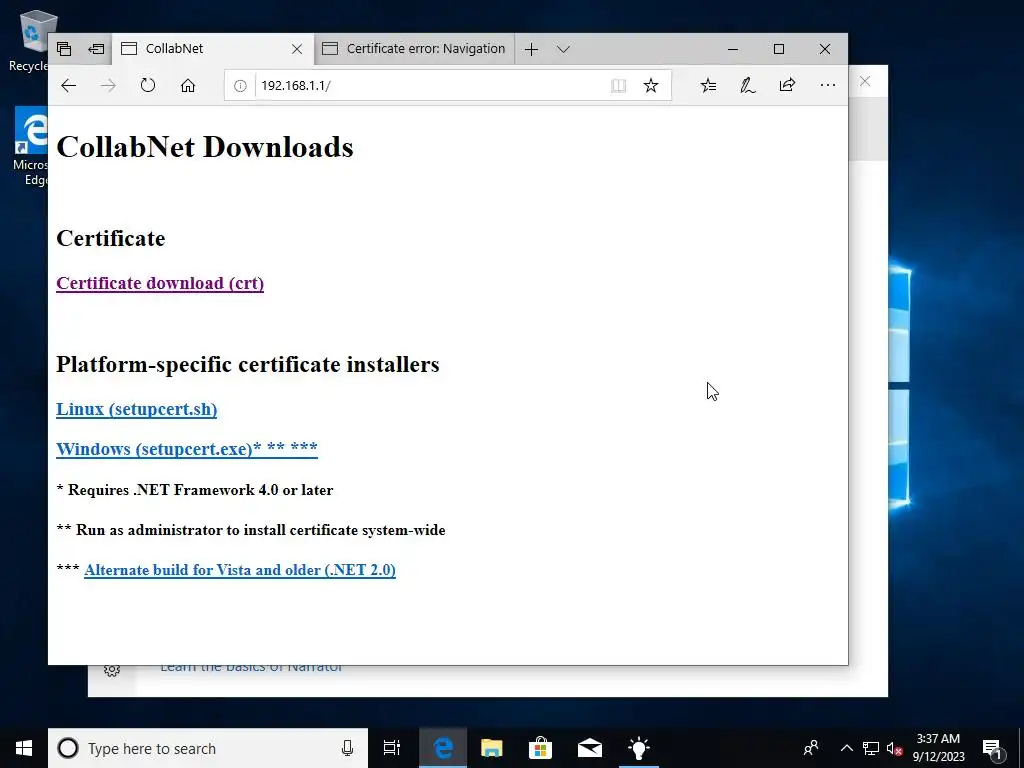Click the CollabNet Downloads heading
This screenshot has height=768, width=1024.
click(x=205, y=147)
